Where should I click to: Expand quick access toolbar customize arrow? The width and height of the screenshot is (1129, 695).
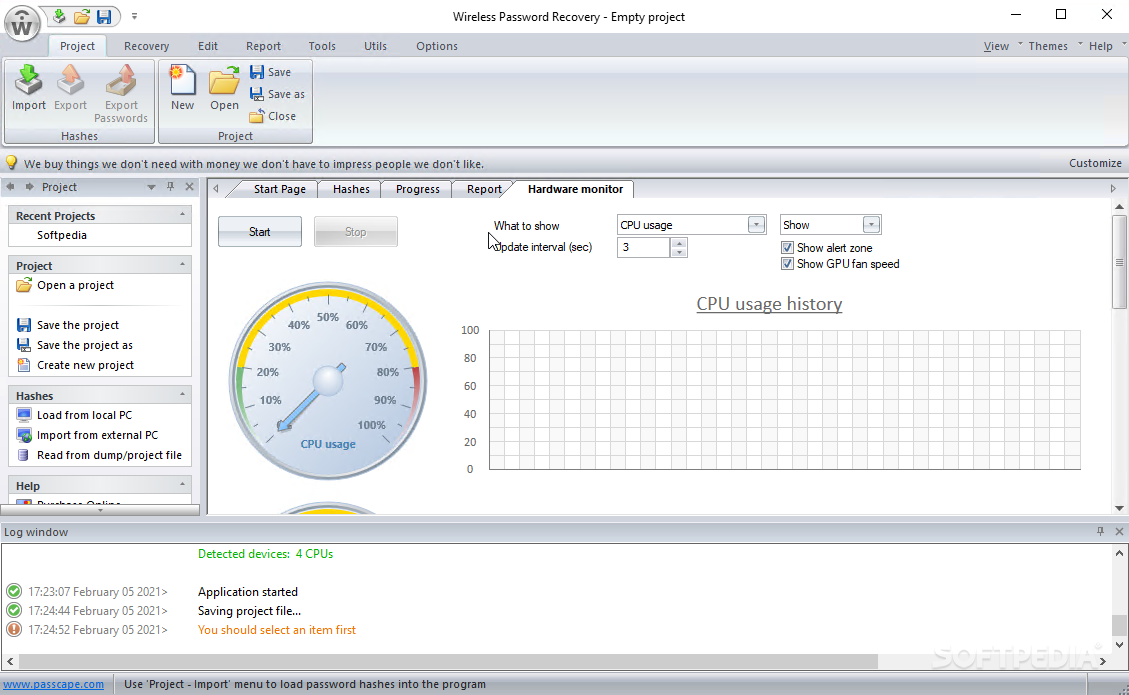click(x=134, y=16)
